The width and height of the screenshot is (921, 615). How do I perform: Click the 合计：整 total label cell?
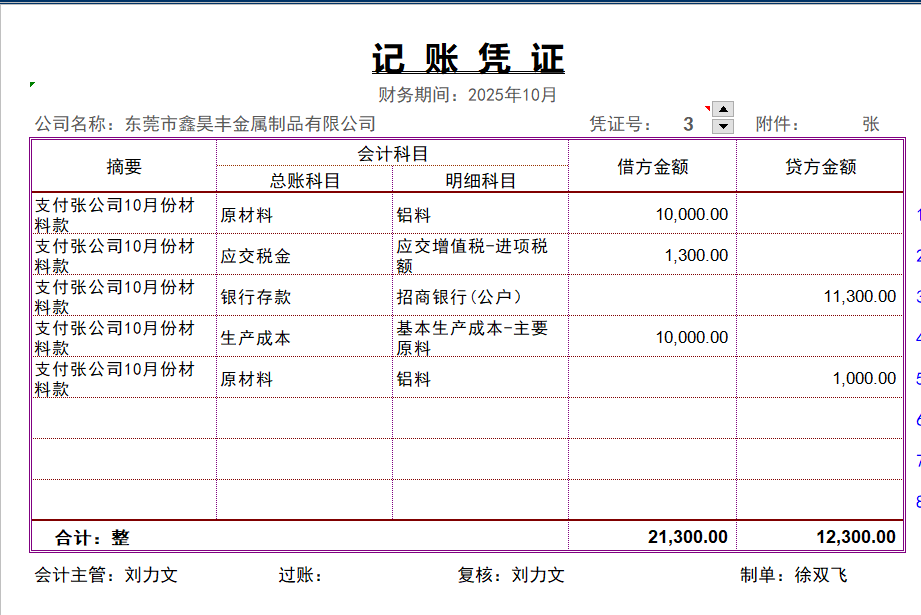(93, 536)
